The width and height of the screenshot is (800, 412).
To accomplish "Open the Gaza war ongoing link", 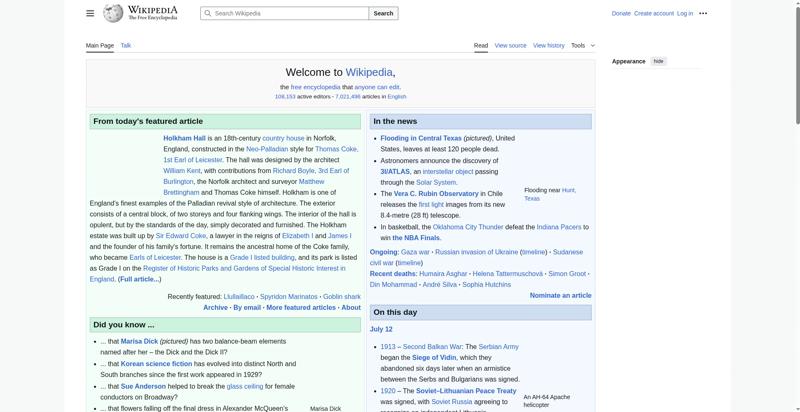I will 415,252.
